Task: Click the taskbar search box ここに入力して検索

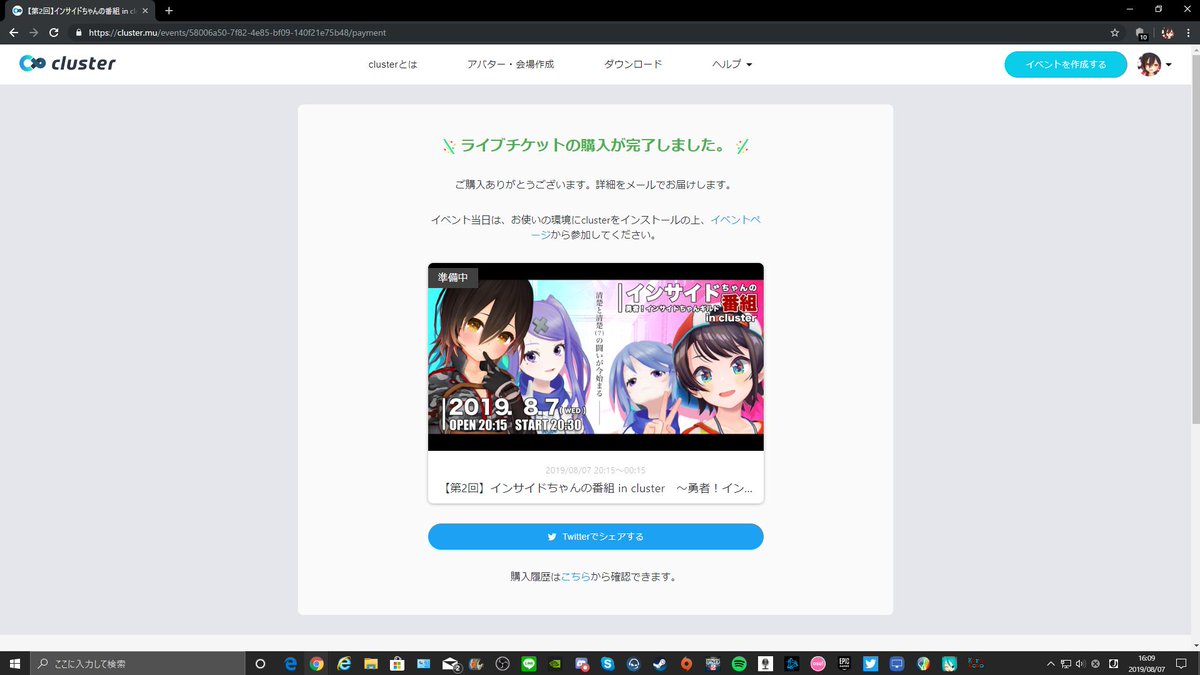Action: [137, 663]
